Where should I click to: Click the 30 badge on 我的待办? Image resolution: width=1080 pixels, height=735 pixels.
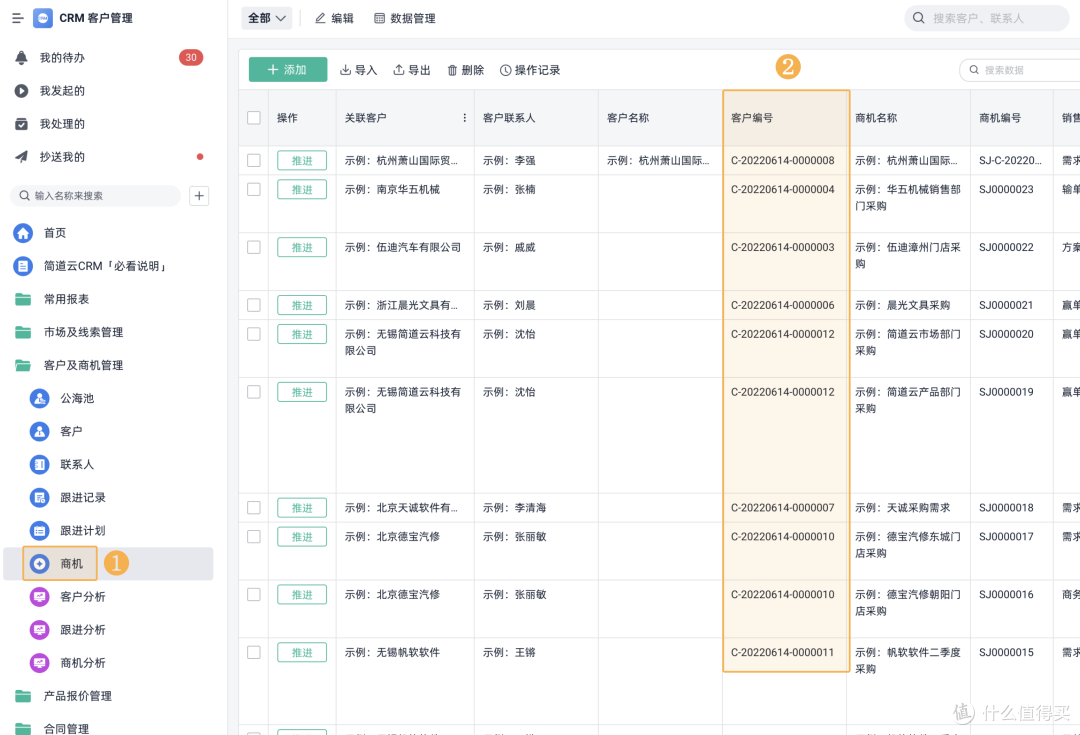(x=191, y=58)
